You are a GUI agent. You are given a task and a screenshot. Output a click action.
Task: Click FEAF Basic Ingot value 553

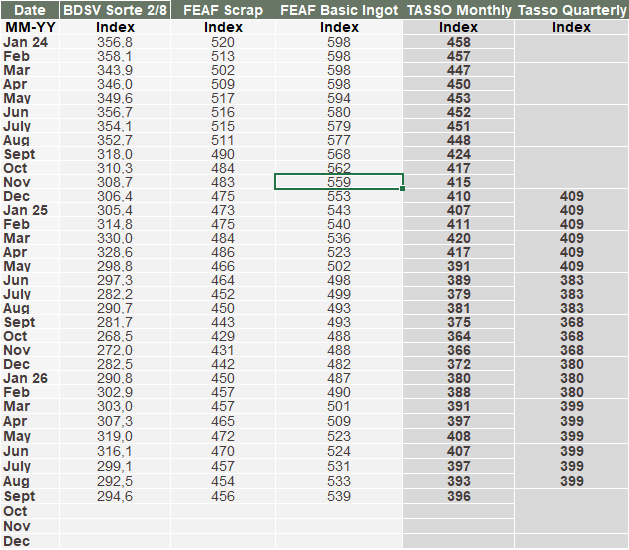(x=339, y=196)
